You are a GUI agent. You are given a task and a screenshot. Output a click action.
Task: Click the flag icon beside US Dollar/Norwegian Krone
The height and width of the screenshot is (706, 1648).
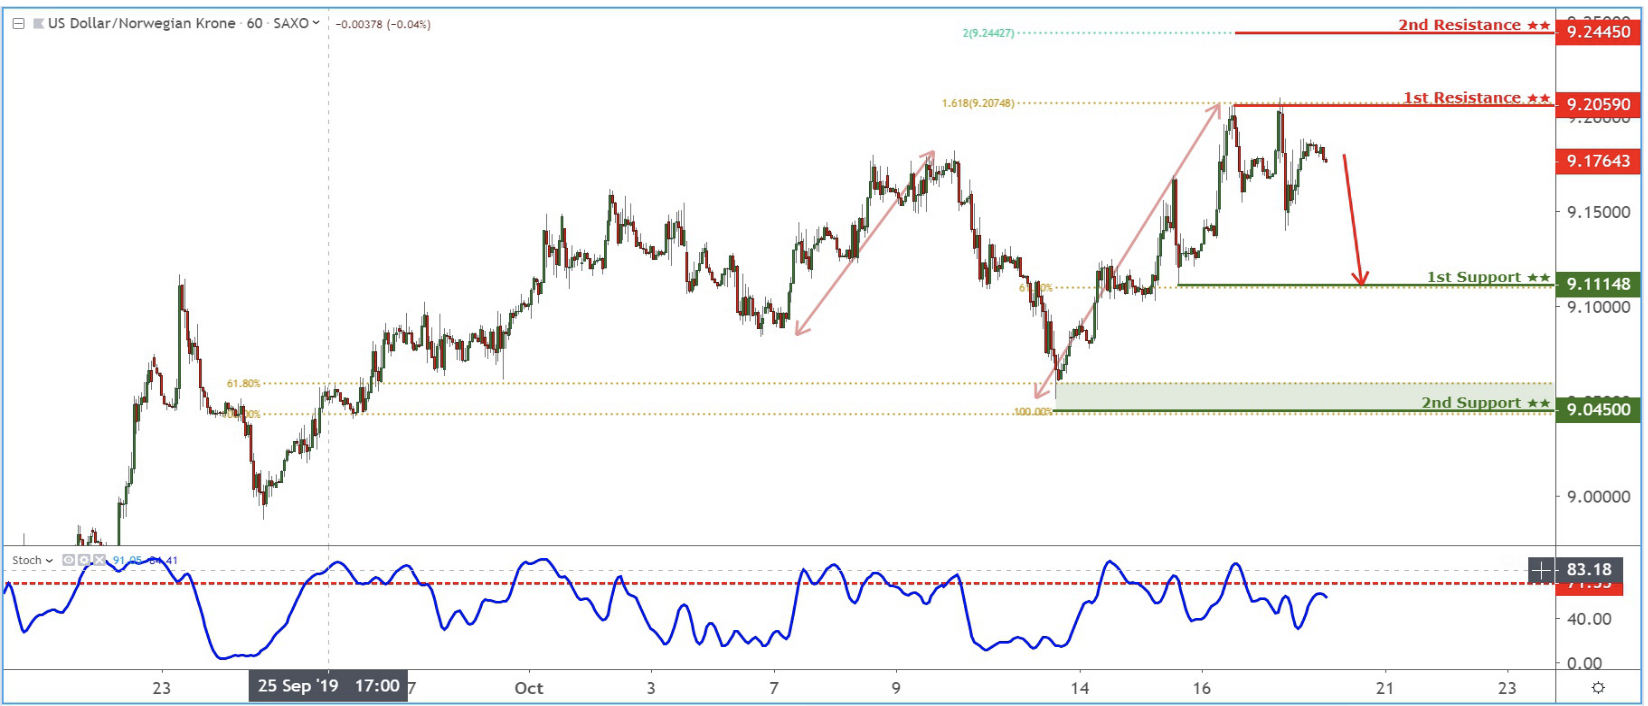(x=39, y=23)
